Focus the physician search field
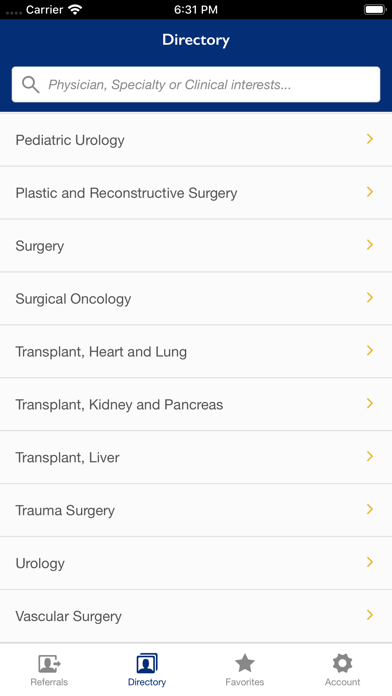Screen dimensions: 392x696 pos(196,84)
